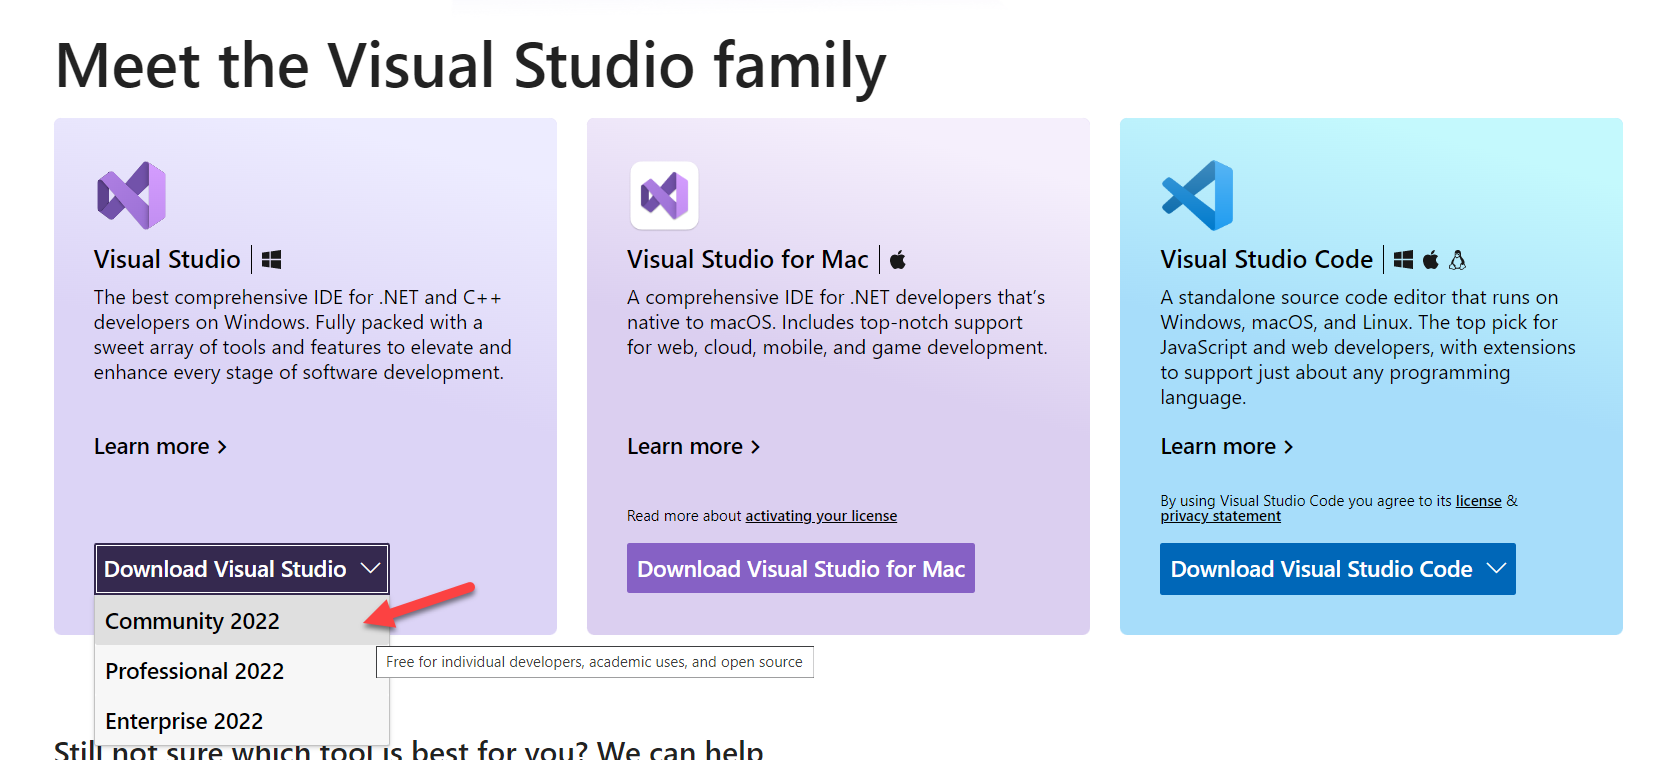1663x760 pixels.
Task: Pick Enterprise 2022 in the download menu
Action: [x=184, y=721]
